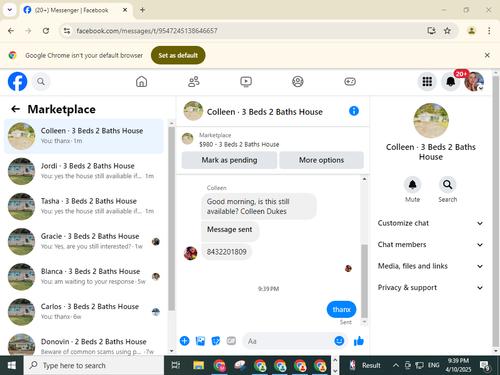Viewport: 500px width, 375px height.
Task: Open Tasha · 3 Beds 2 Baths House chat
Action: click(x=84, y=206)
